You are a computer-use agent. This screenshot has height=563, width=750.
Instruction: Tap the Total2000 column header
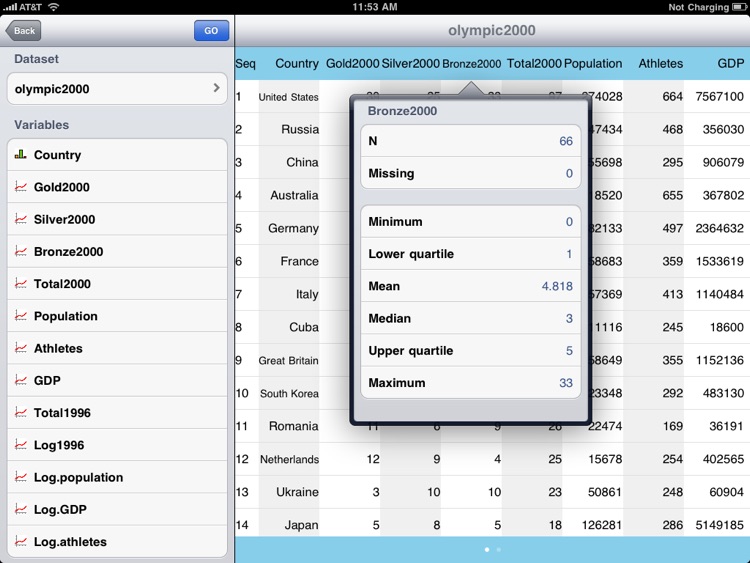click(x=534, y=64)
